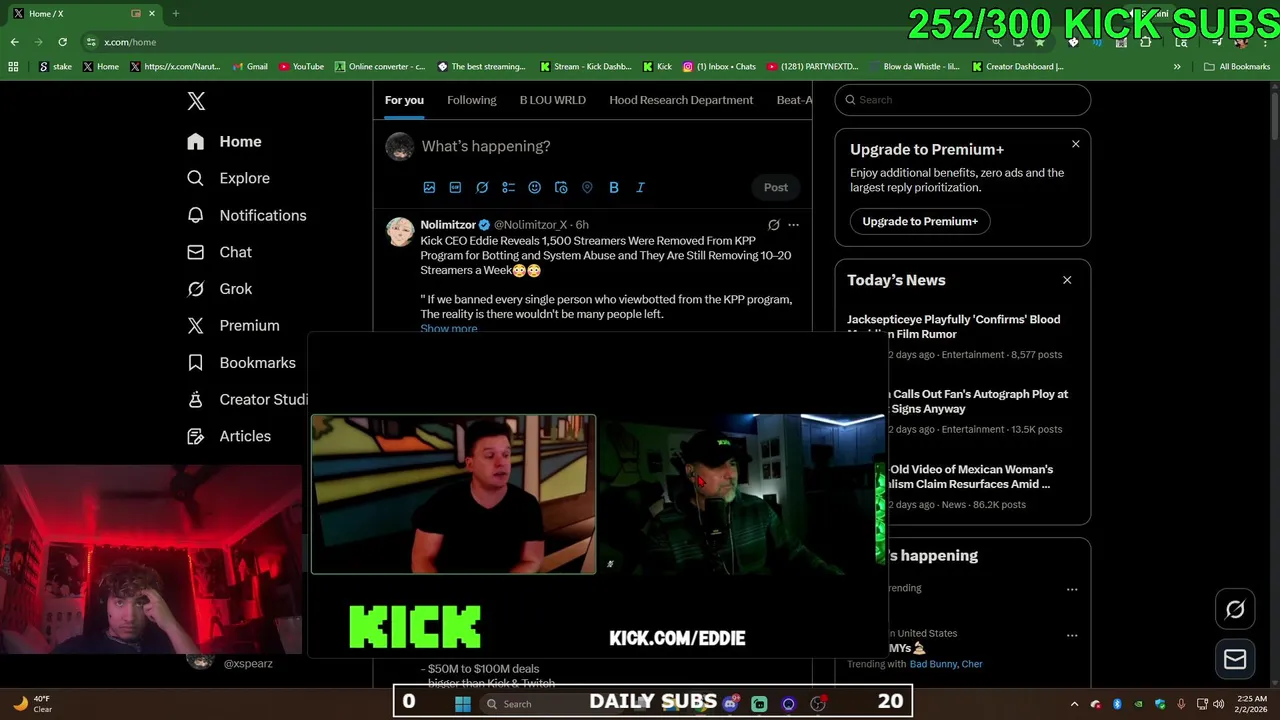
Task: Open Home in the X sidebar
Action: point(225,142)
